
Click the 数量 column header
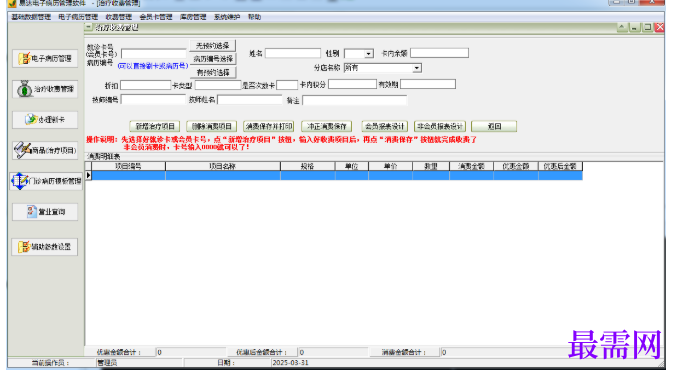click(431, 167)
